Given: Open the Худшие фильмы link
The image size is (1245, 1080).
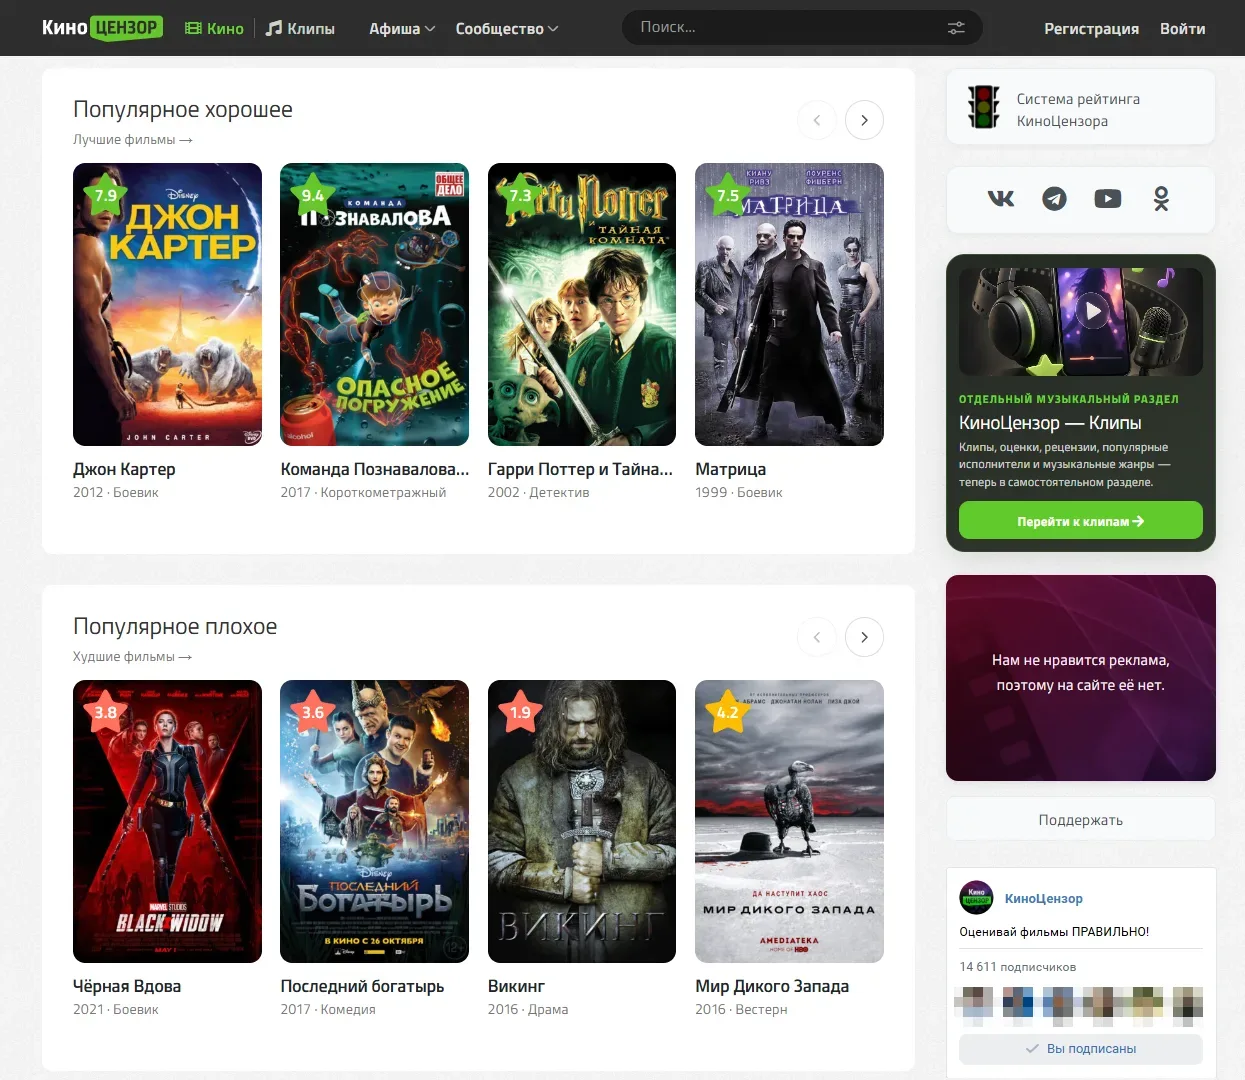Looking at the screenshot, I should [133, 657].
